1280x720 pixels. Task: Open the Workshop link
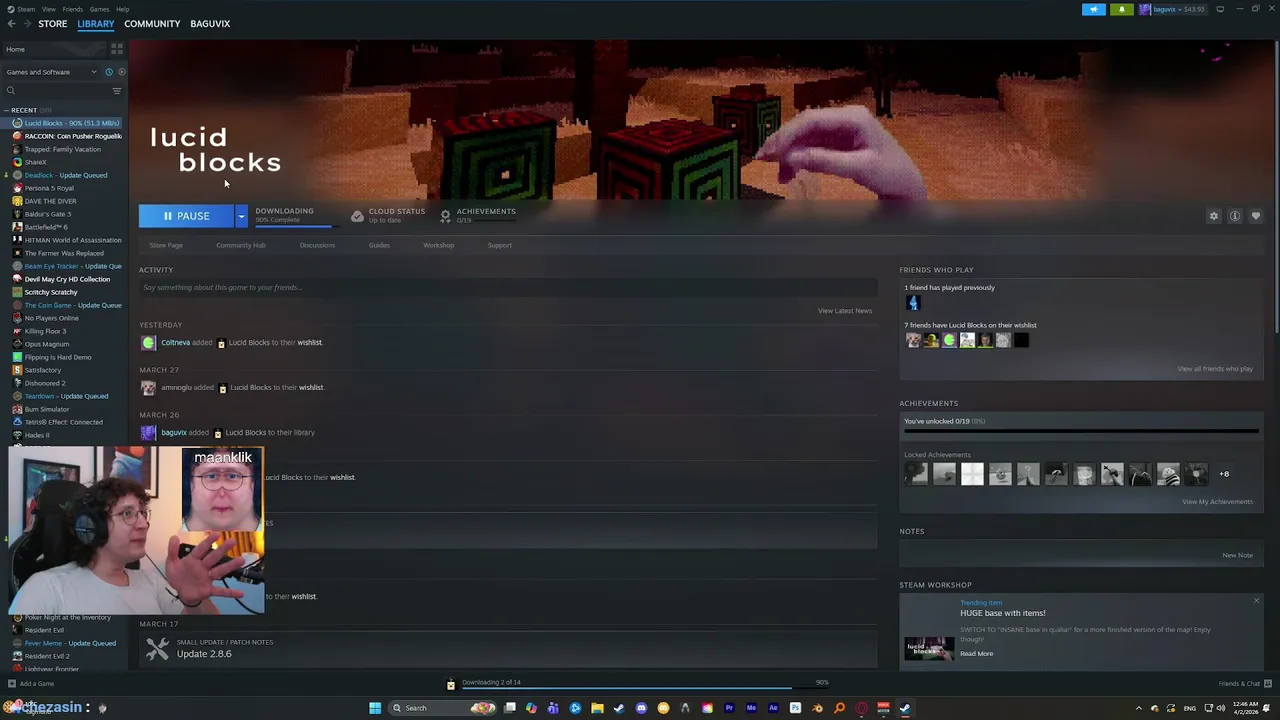(x=438, y=245)
